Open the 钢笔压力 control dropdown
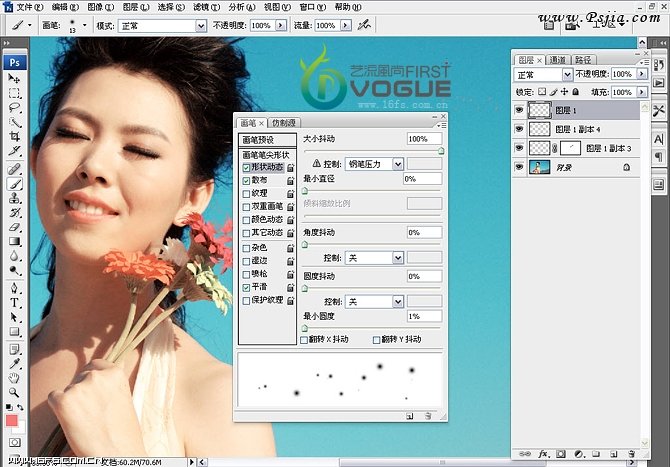This screenshot has width=670, height=467. [x=398, y=164]
